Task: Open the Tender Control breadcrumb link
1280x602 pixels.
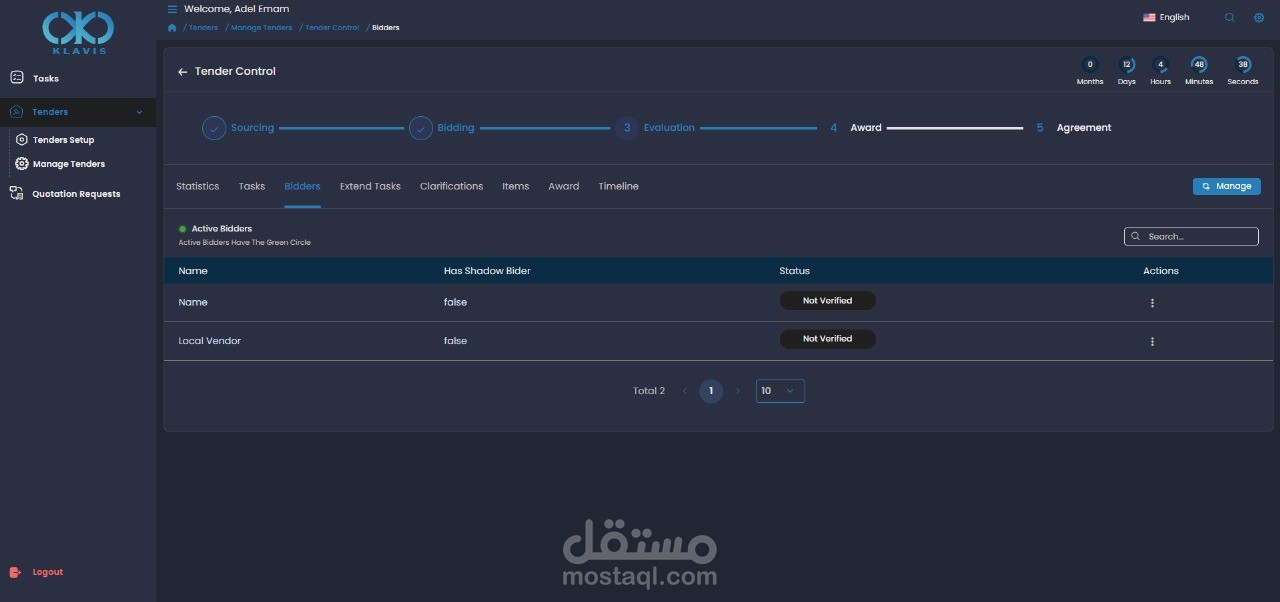Action: [332, 28]
